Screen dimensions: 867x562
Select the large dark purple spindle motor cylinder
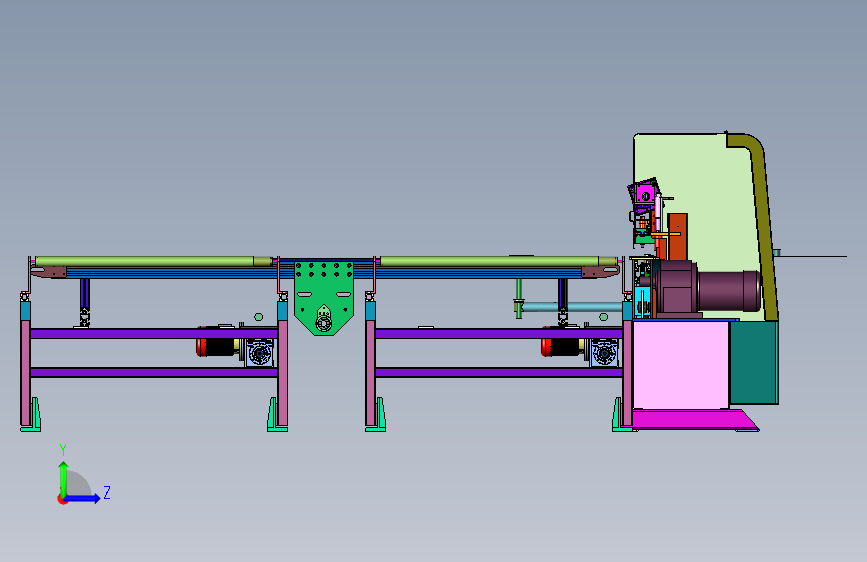pos(729,290)
